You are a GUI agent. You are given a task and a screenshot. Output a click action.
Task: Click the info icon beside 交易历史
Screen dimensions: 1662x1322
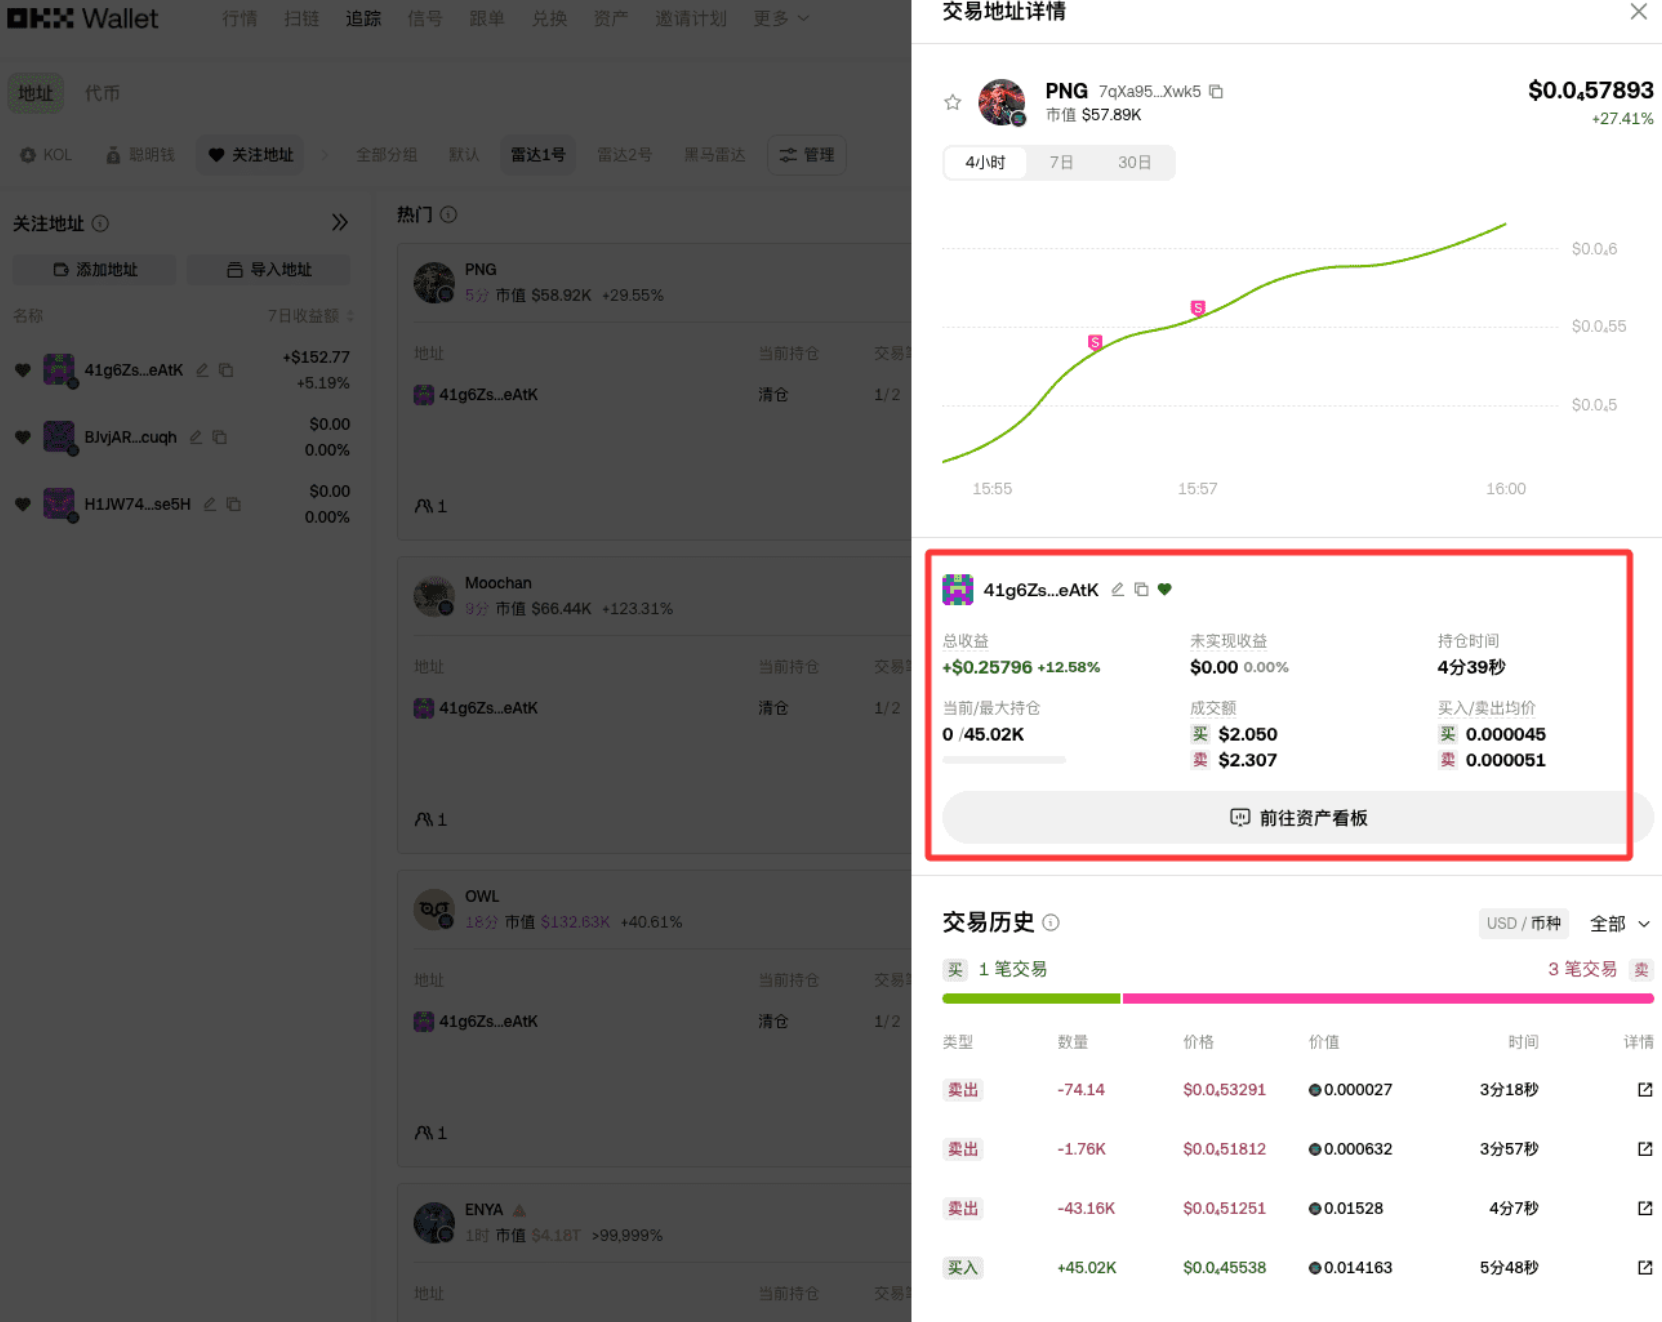(1051, 922)
